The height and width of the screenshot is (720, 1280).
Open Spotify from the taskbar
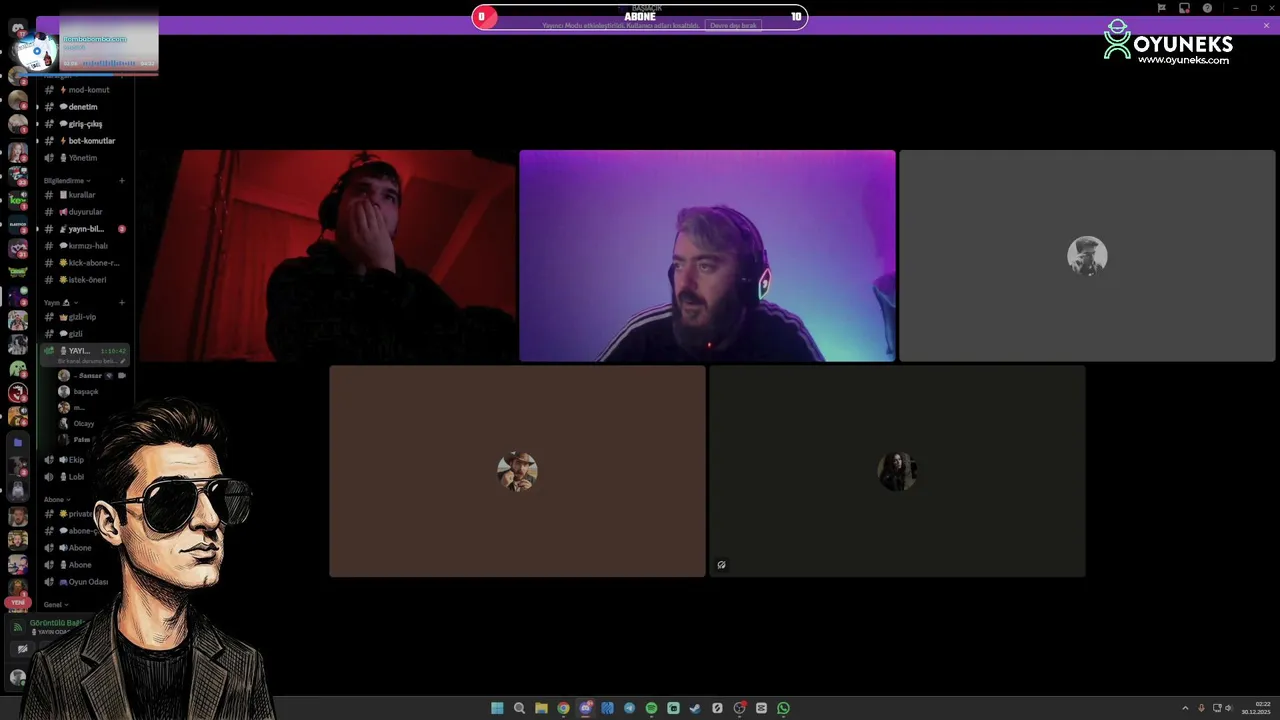pos(651,708)
